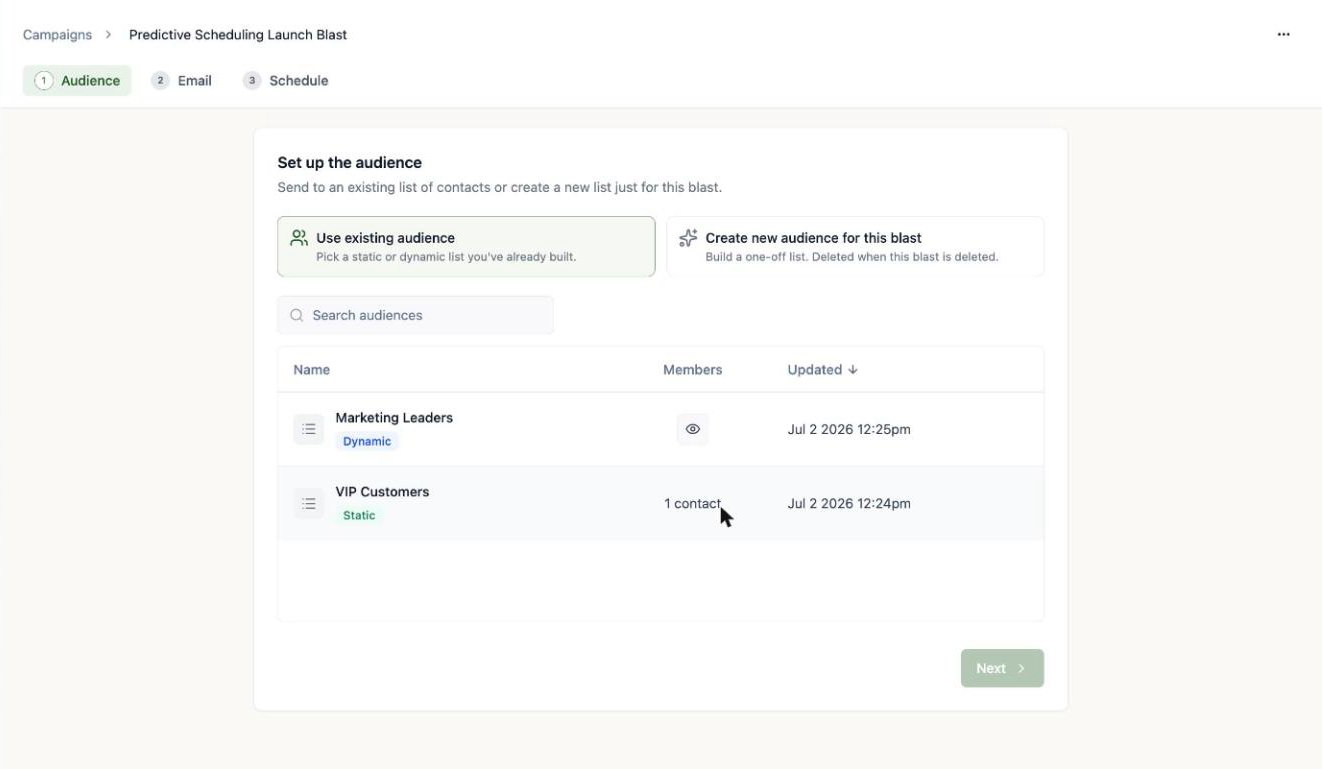Click the Static tag badge
This screenshot has width=1322, height=769.
[359, 515]
